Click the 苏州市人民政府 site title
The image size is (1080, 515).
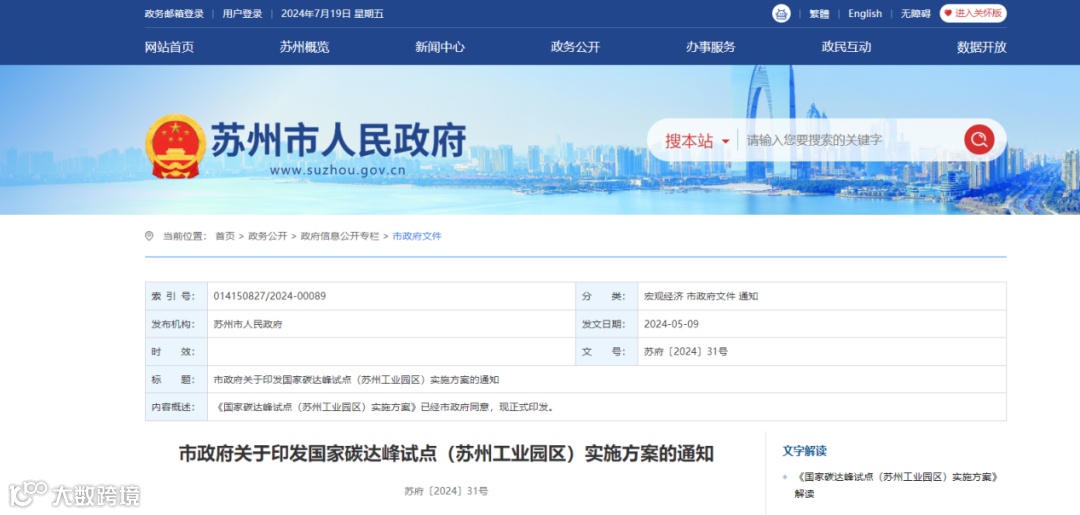(338, 140)
